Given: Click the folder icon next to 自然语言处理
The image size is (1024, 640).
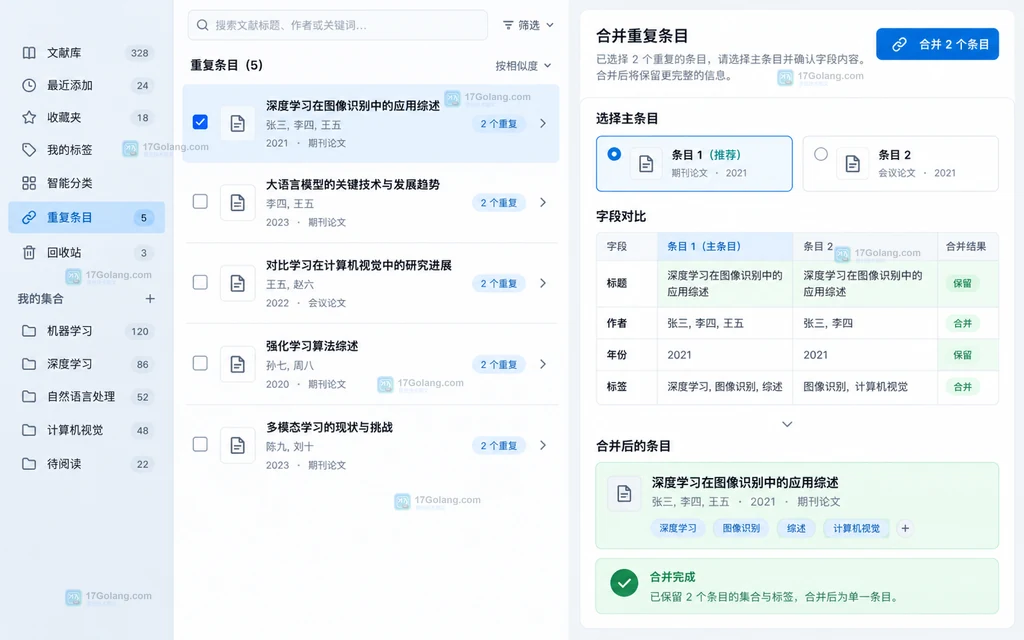Looking at the screenshot, I should [x=29, y=396].
